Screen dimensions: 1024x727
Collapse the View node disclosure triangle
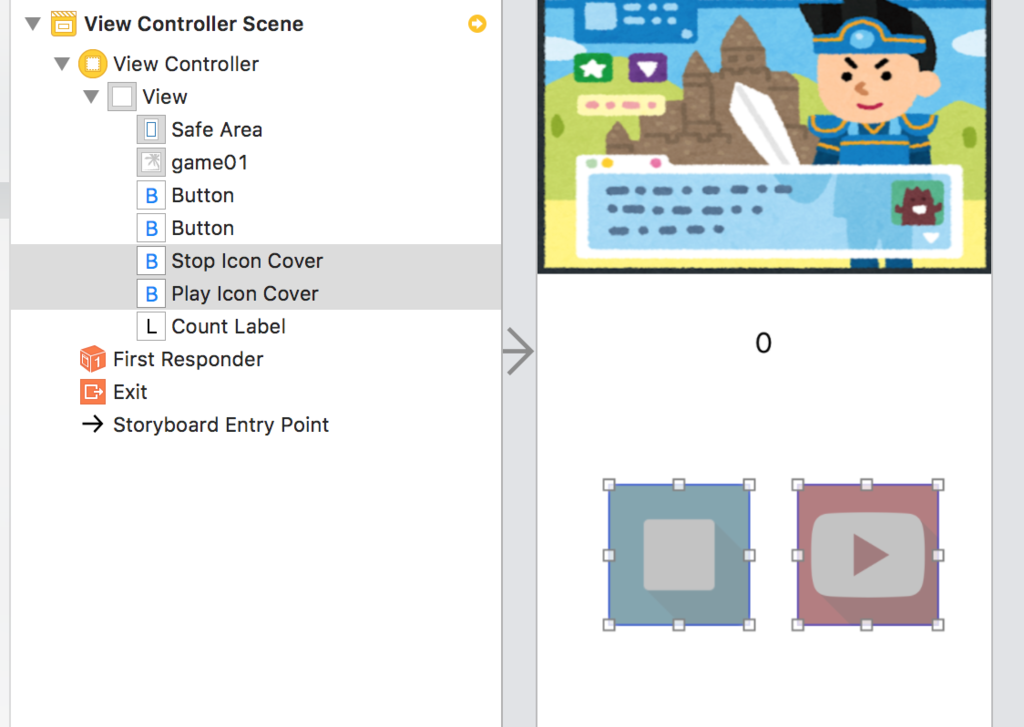tap(91, 97)
